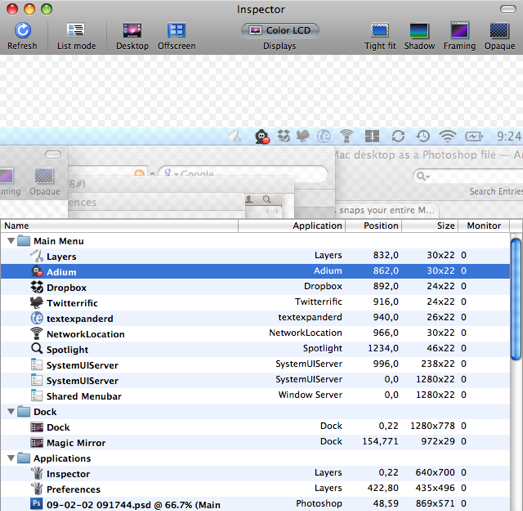Click the Google search field in preview

pyautogui.click(x=243, y=173)
